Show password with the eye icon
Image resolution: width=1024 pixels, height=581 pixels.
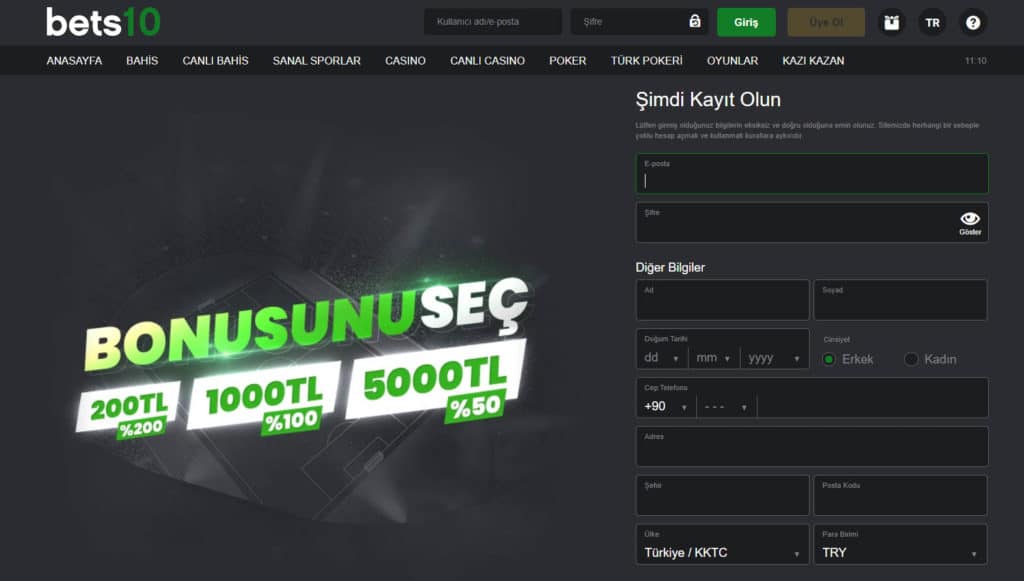pyautogui.click(x=970, y=223)
